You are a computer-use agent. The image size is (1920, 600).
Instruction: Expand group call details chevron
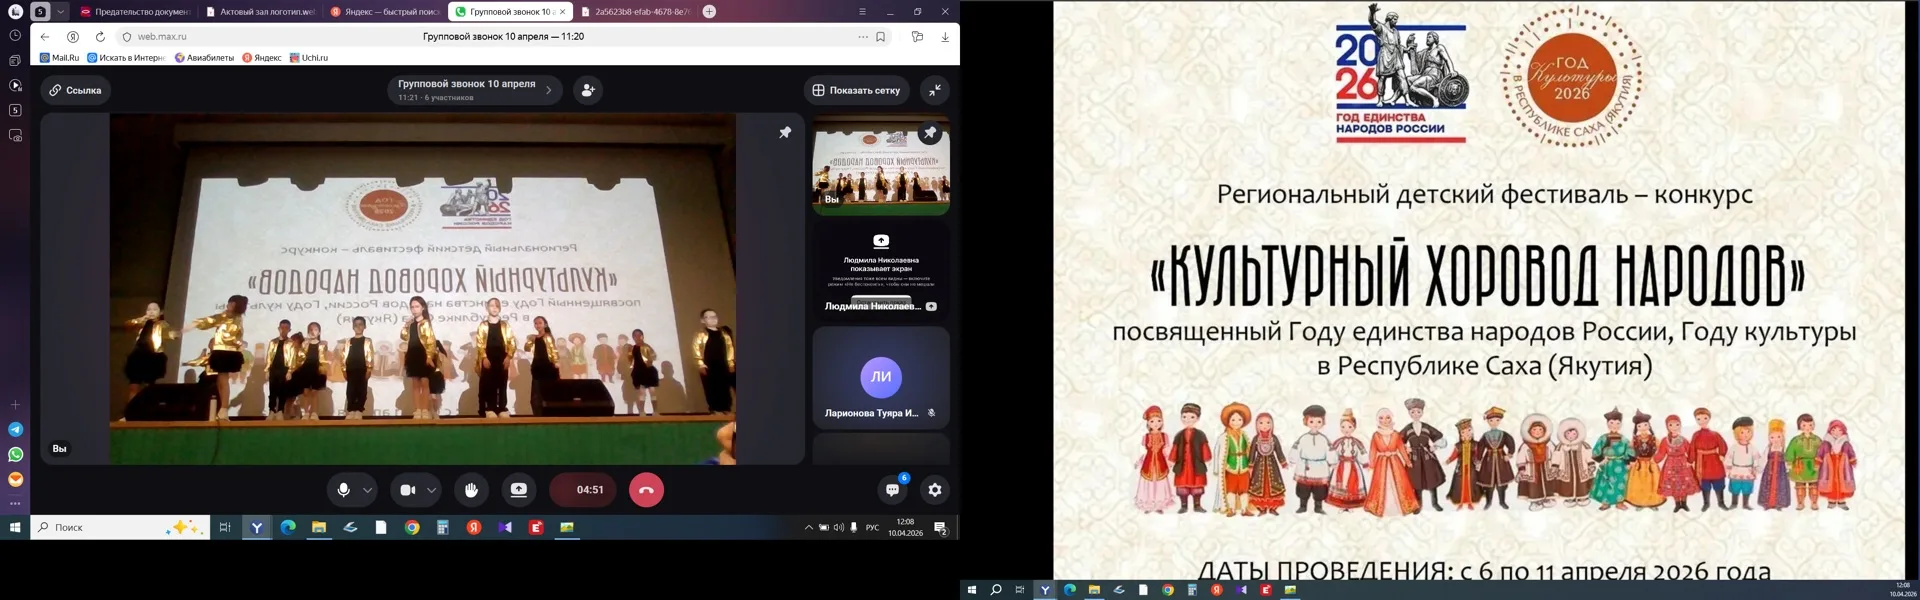click(x=548, y=90)
